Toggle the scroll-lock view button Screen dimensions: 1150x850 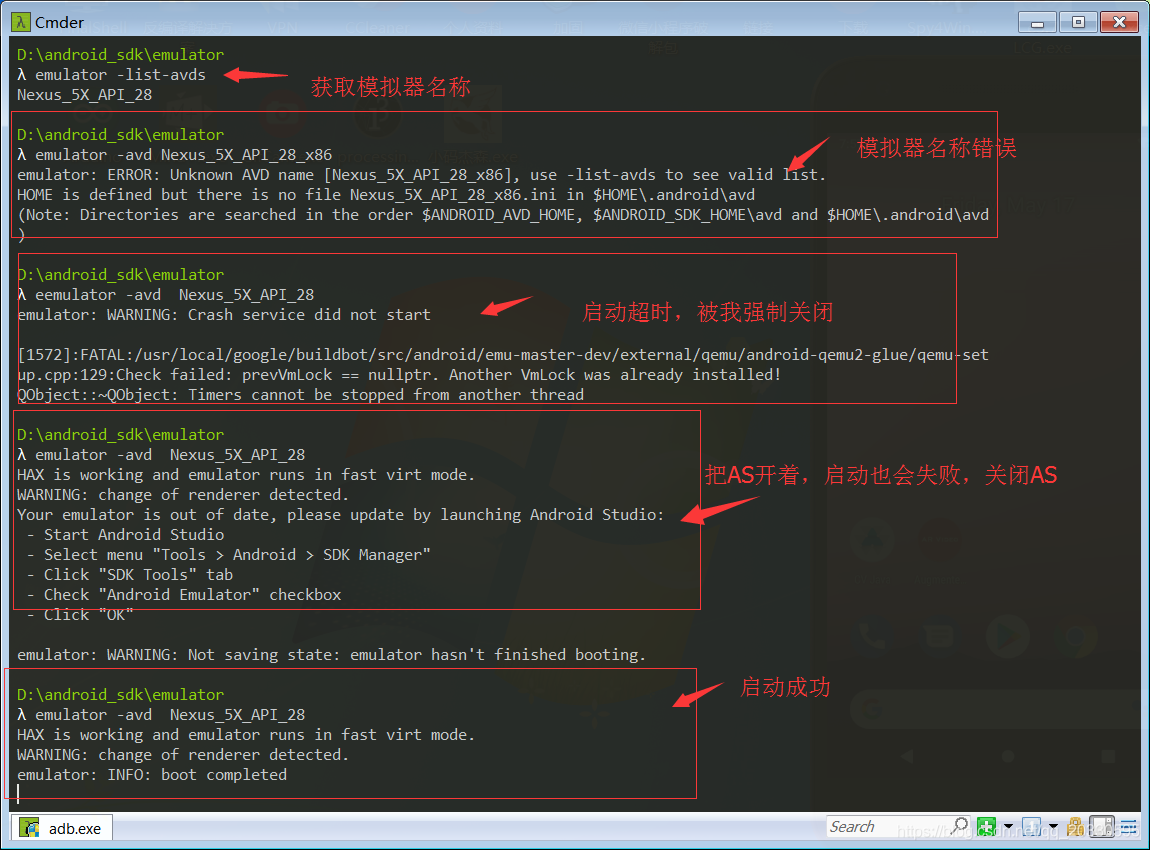click(x=1102, y=827)
